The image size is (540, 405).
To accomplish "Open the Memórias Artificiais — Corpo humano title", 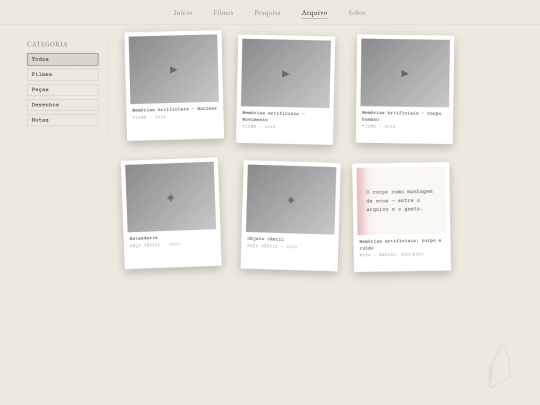I will coord(401,116).
